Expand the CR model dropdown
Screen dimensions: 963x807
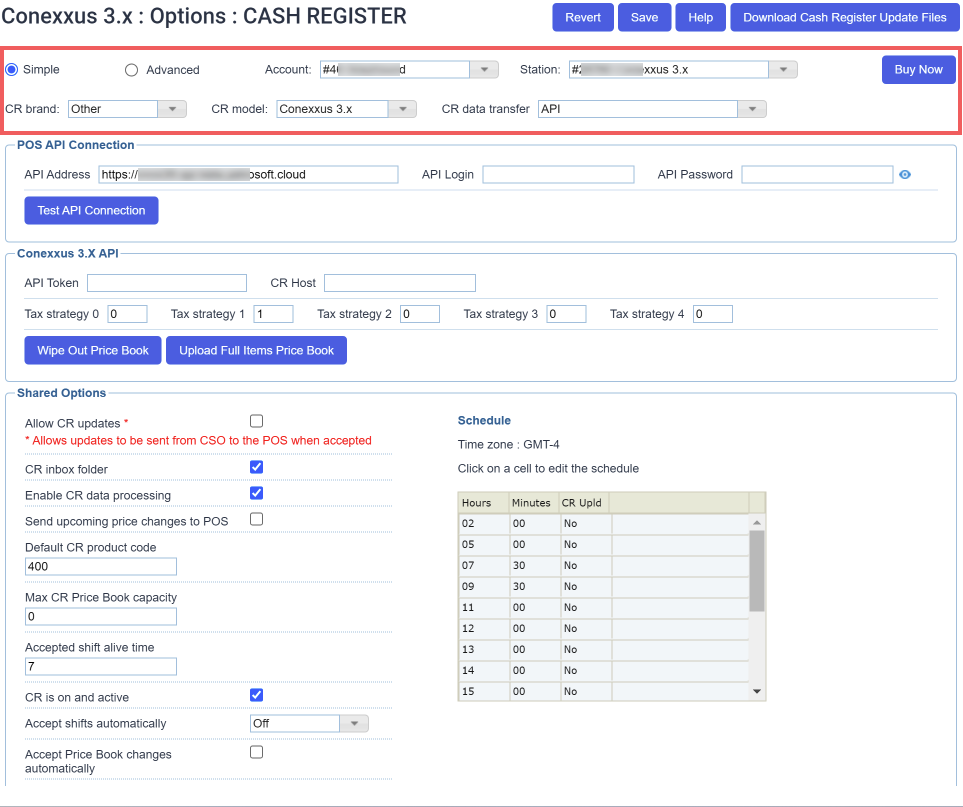pos(403,109)
